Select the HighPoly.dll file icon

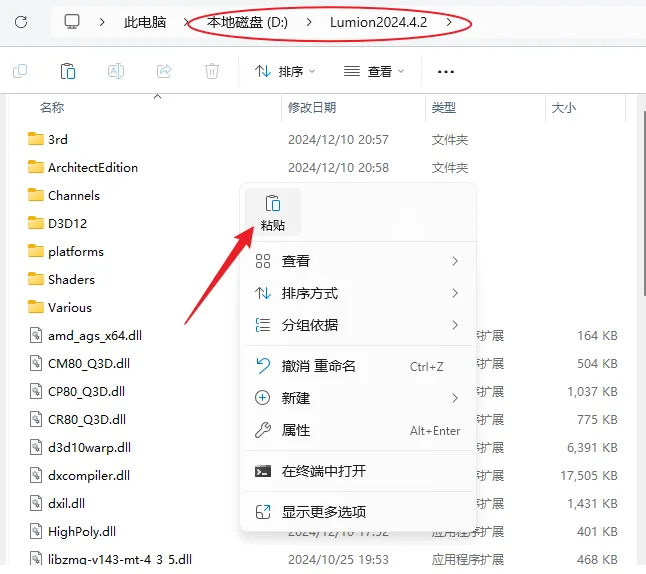(36, 531)
